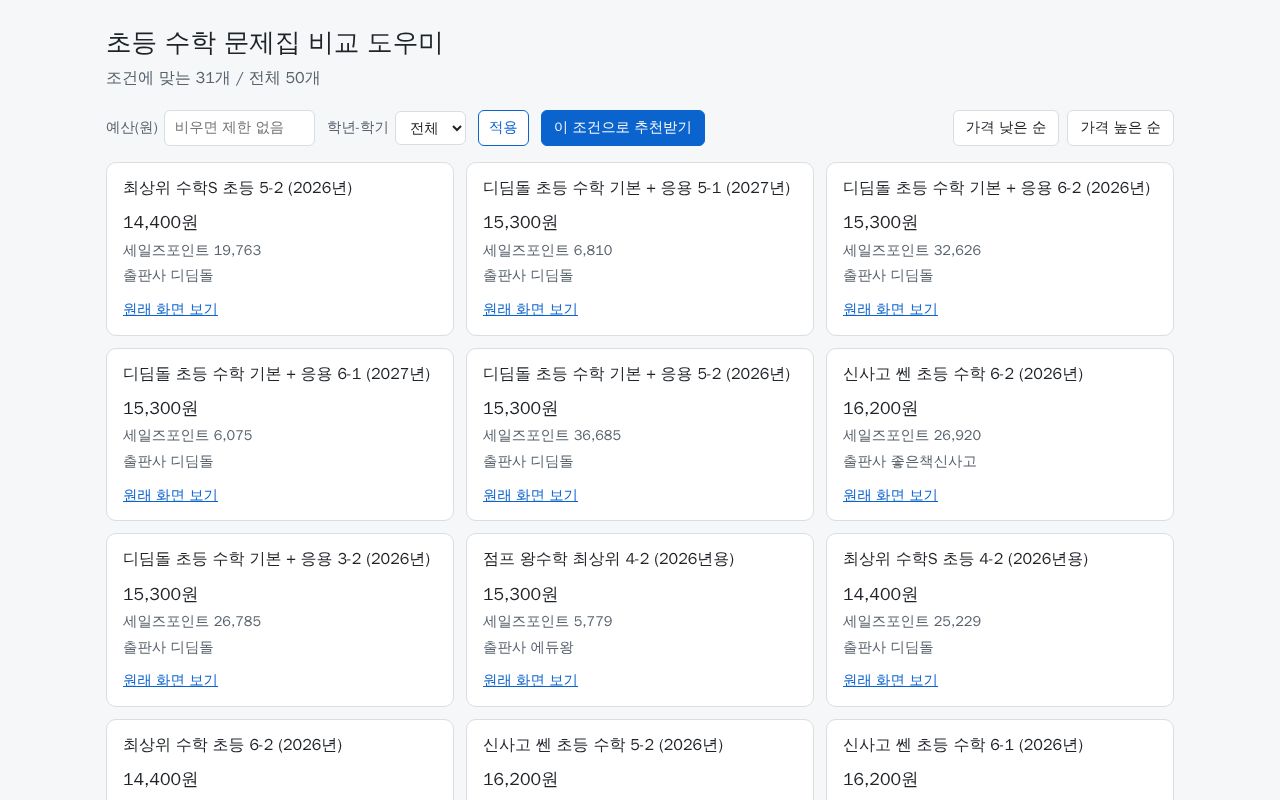Click 세일즈포인트 19,763 text
This screenshot has width=1280, height=800.
(192, 250)
